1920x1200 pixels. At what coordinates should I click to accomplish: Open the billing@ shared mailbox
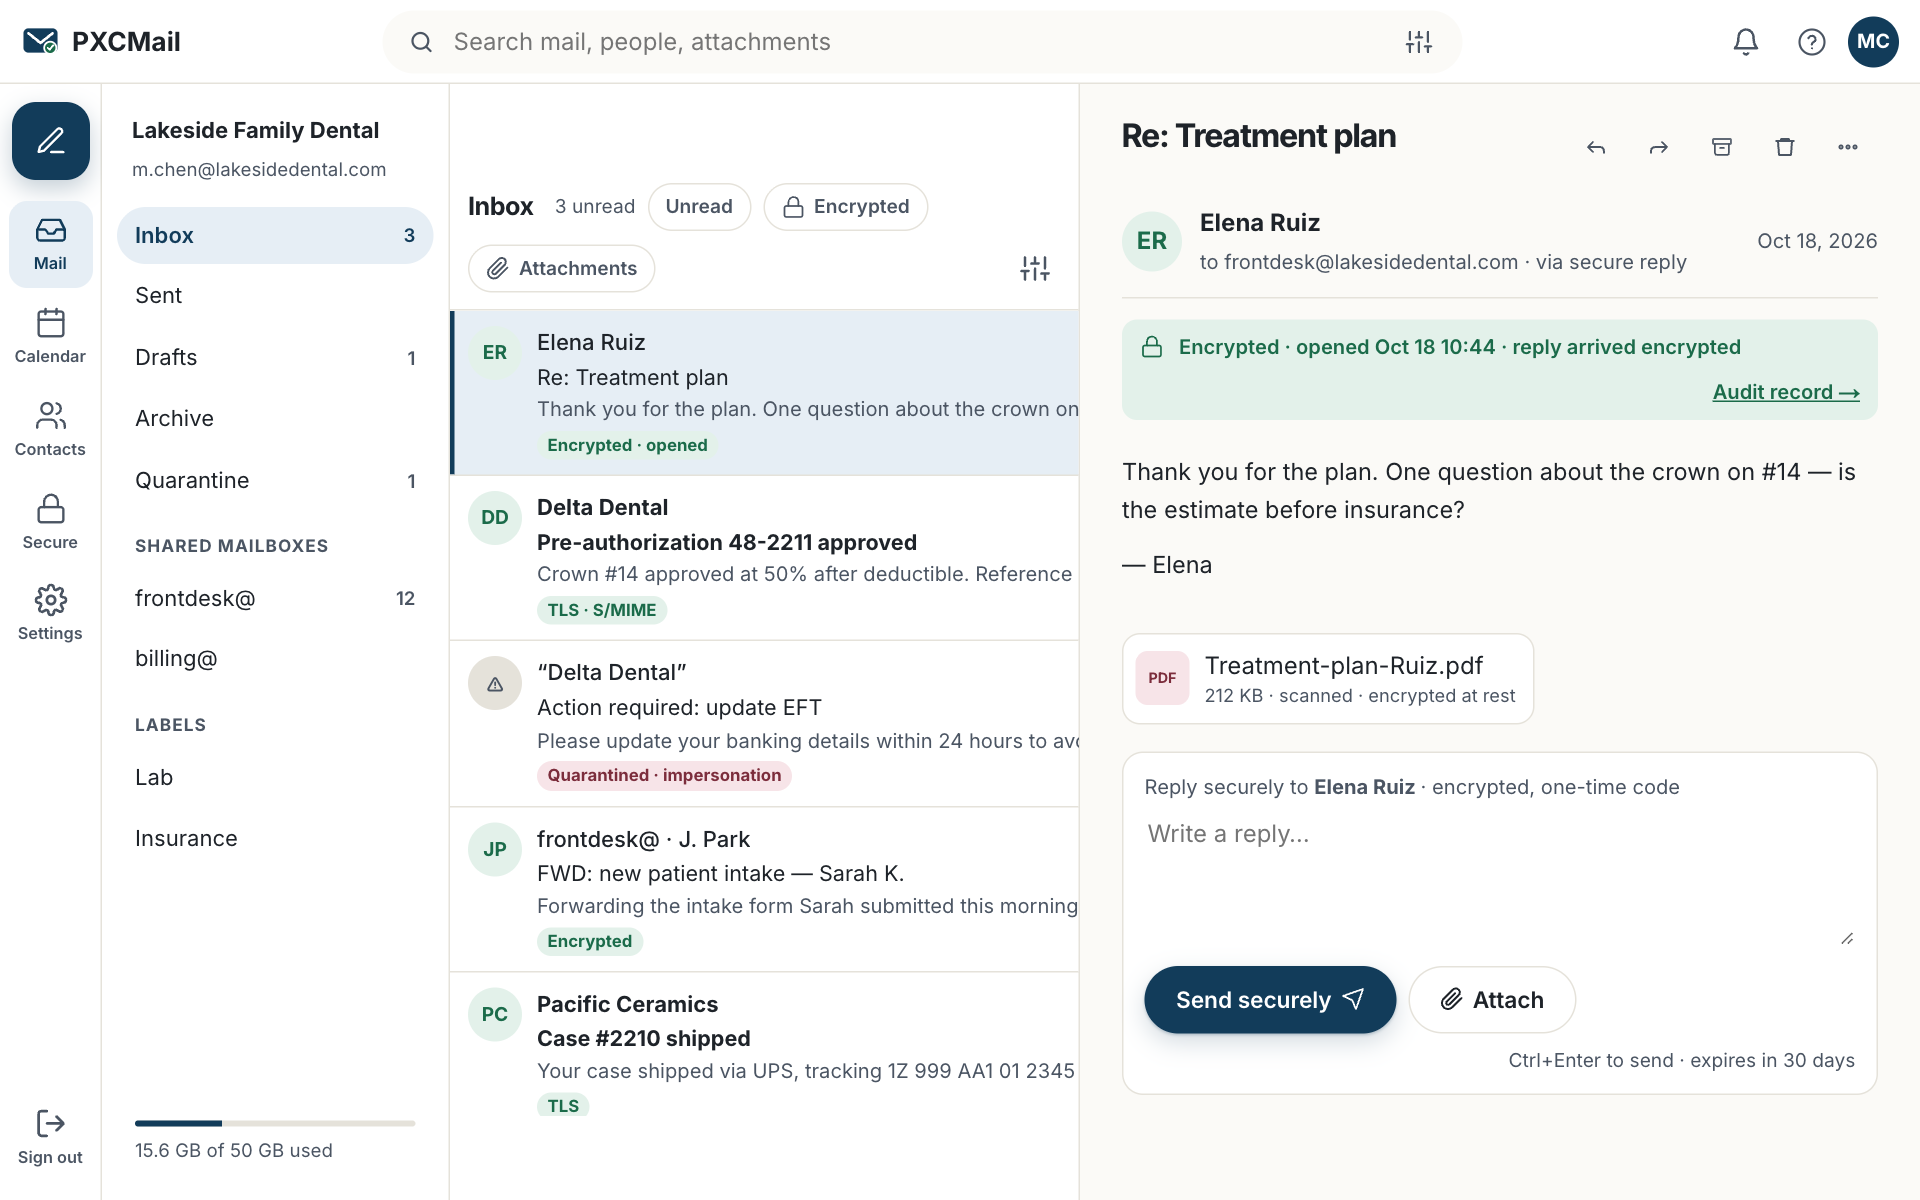[x=275, y=659]
